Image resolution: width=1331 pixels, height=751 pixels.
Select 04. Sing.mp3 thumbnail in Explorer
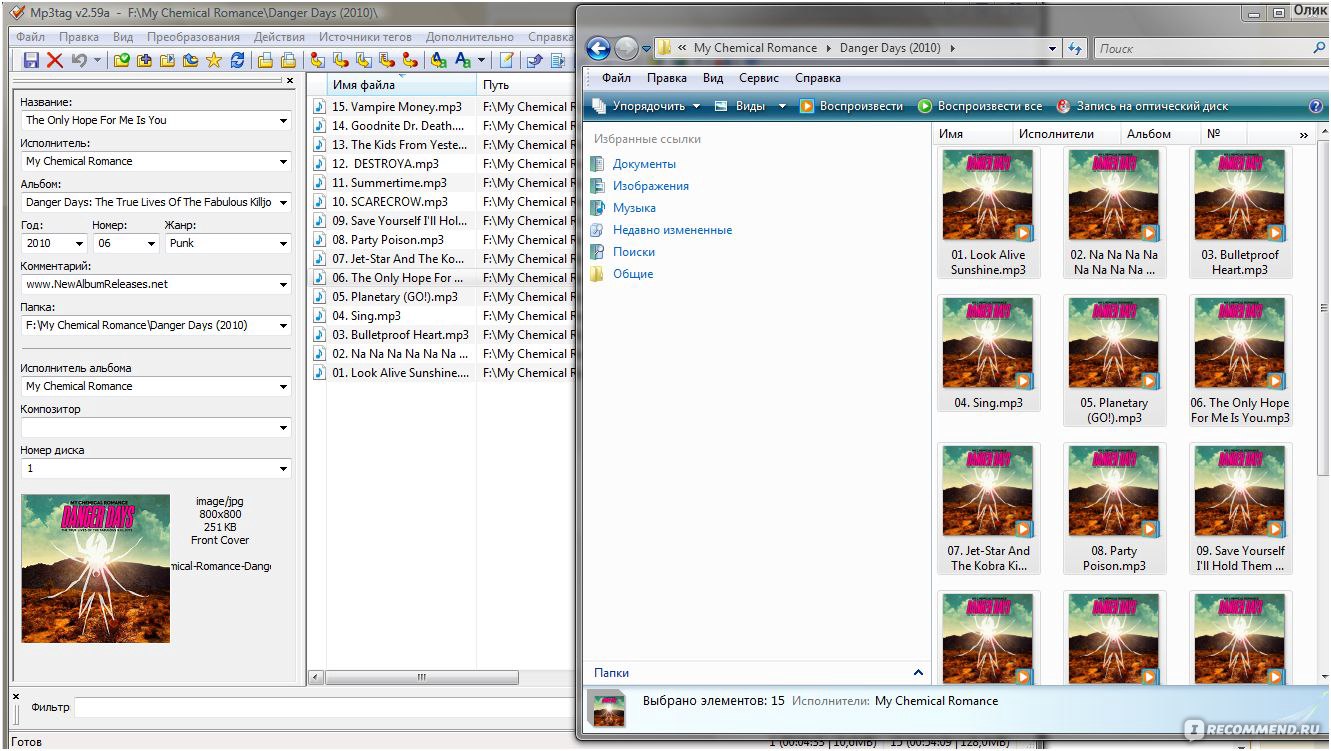click(x=988, y=353)
